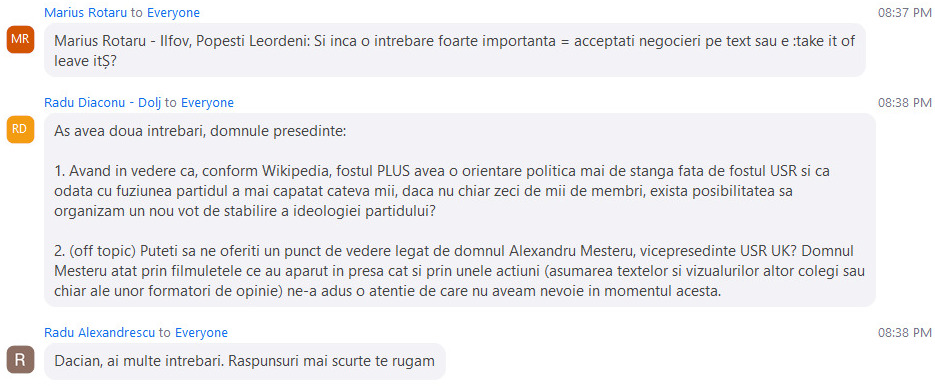Viewport: 935px width, 386px height.
Task: Click the 08:38 PM timestamp beside Radu Diaconu
Action: tap(905, 103)
